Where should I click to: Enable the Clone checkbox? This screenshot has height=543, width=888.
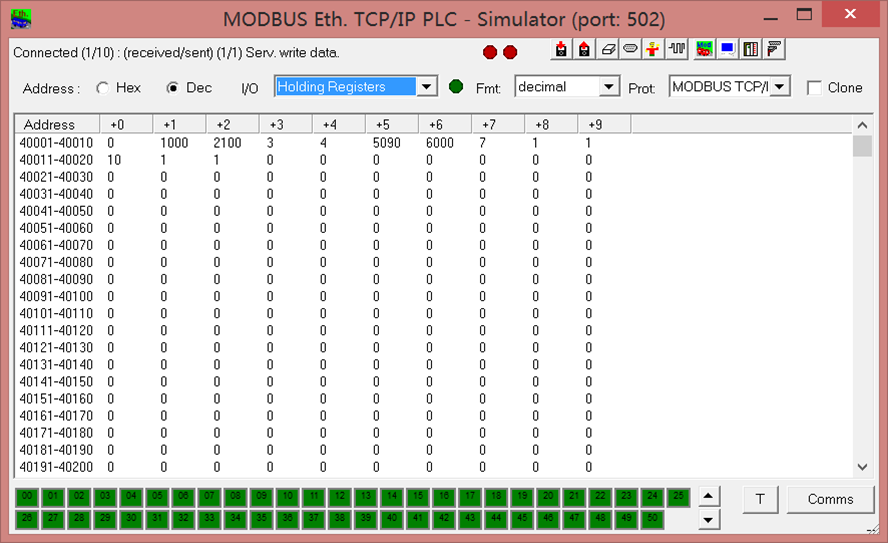[814, 88]
